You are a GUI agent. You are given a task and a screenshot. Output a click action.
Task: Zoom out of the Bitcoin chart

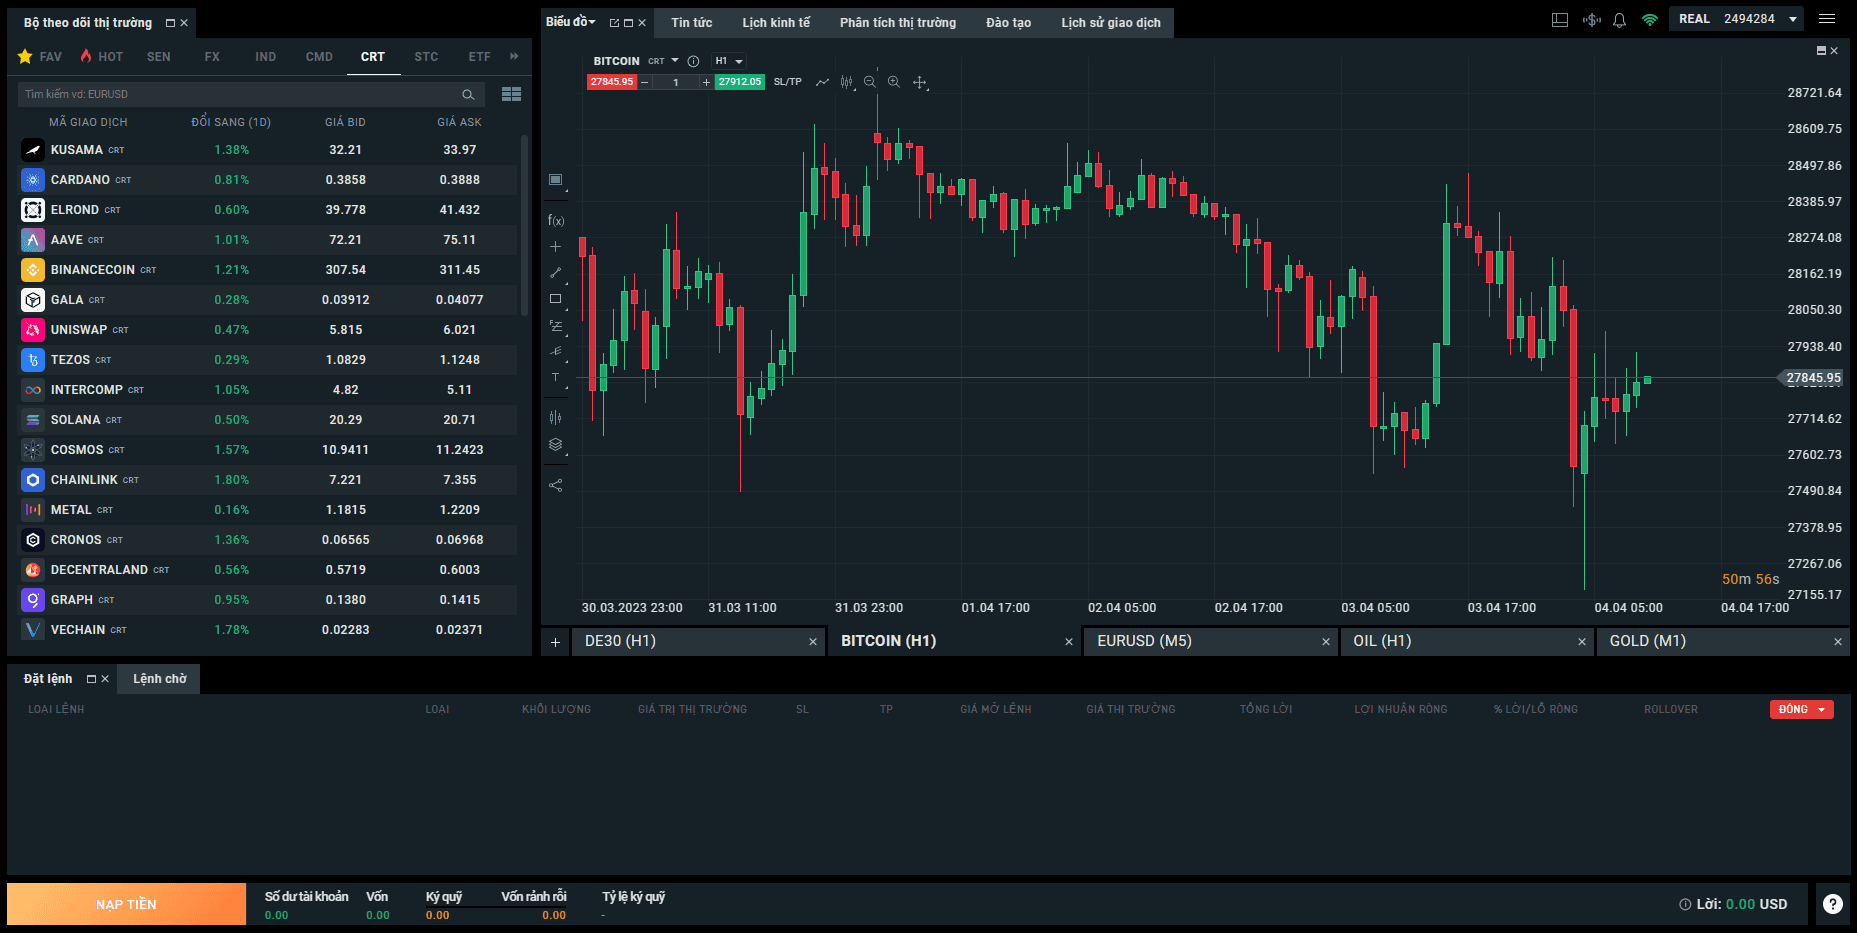pyautogui.click(x=870, y=82)
